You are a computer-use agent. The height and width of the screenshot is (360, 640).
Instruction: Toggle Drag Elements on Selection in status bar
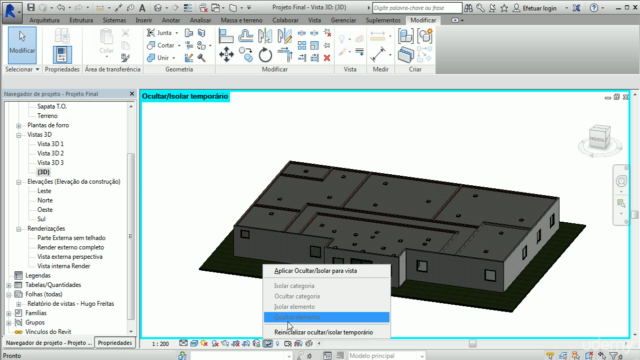(601, 356)
